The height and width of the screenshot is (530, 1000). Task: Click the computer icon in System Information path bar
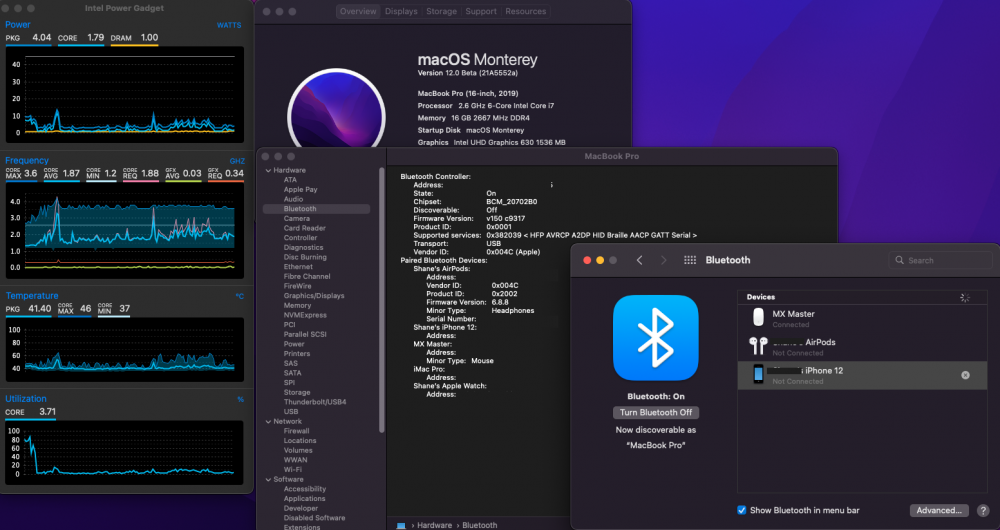[401, 526]
